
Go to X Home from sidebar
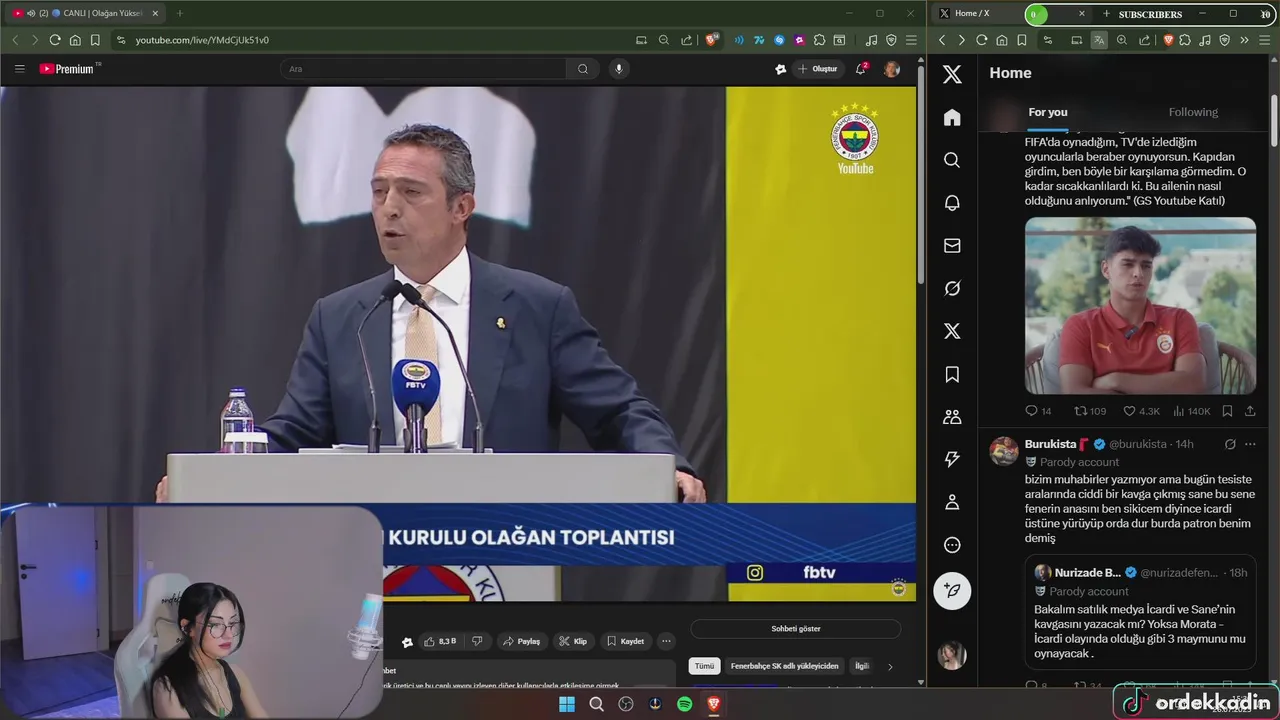[x=952, y=118]
